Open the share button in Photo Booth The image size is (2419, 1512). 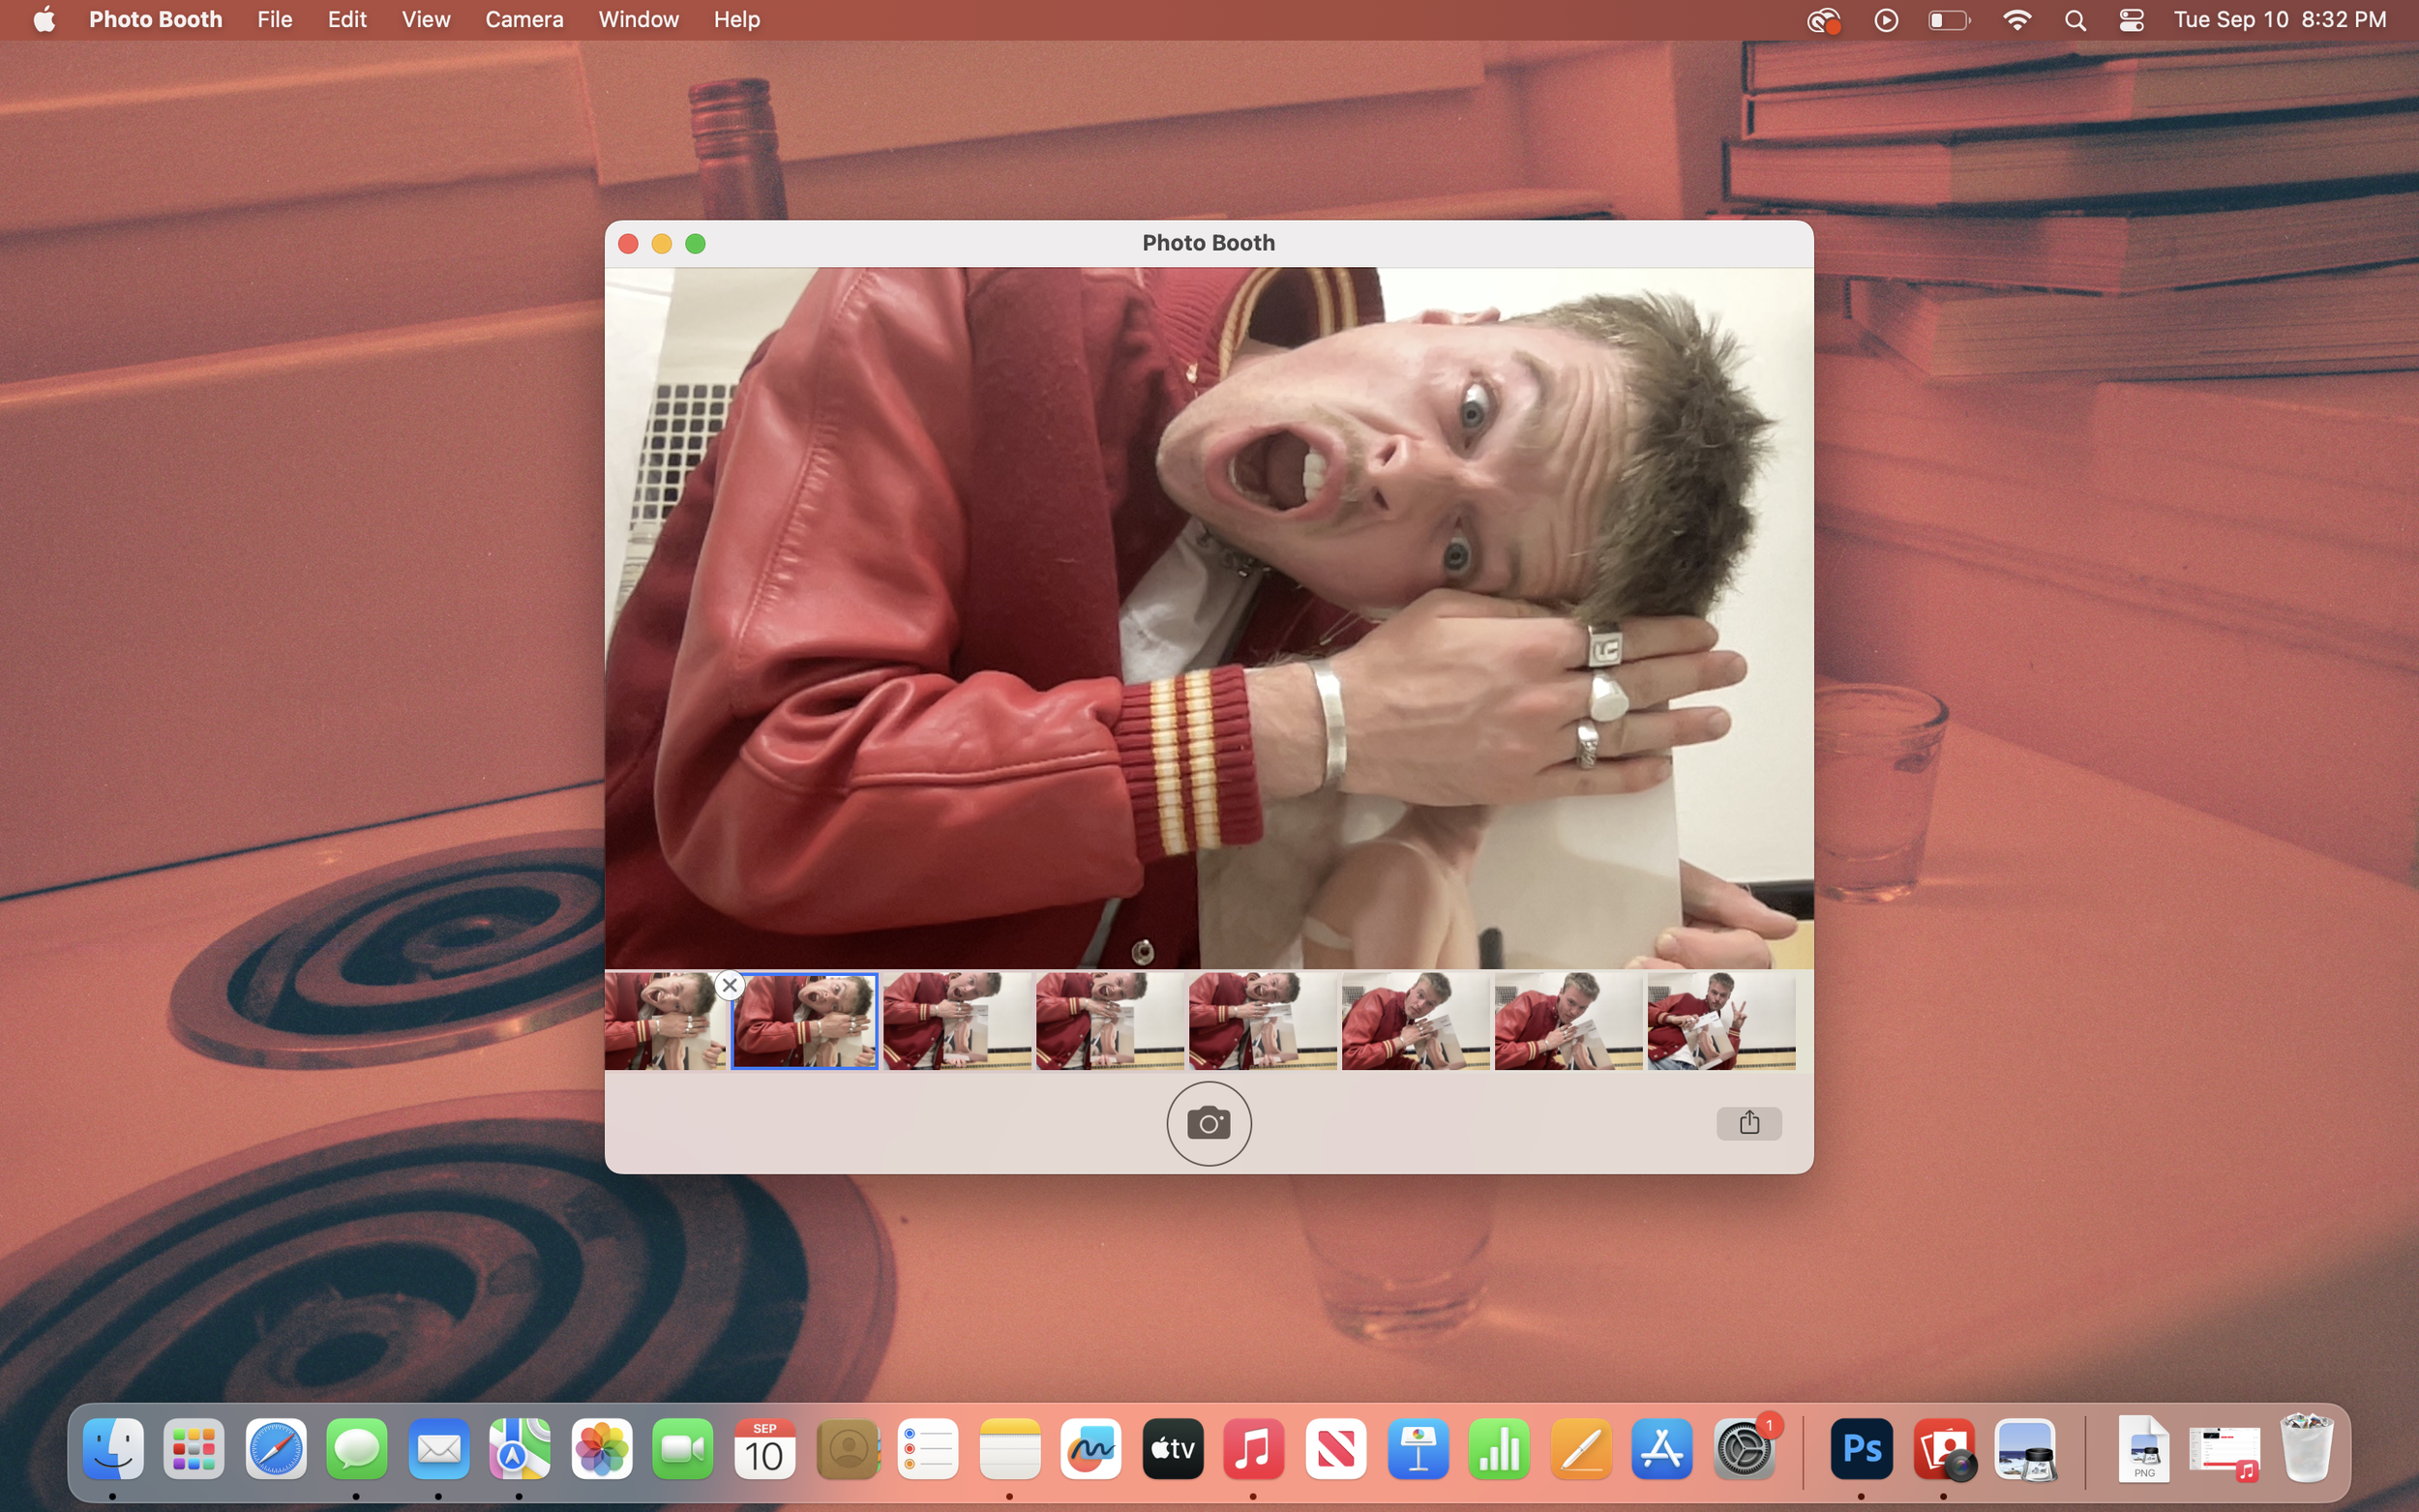1748,1123
